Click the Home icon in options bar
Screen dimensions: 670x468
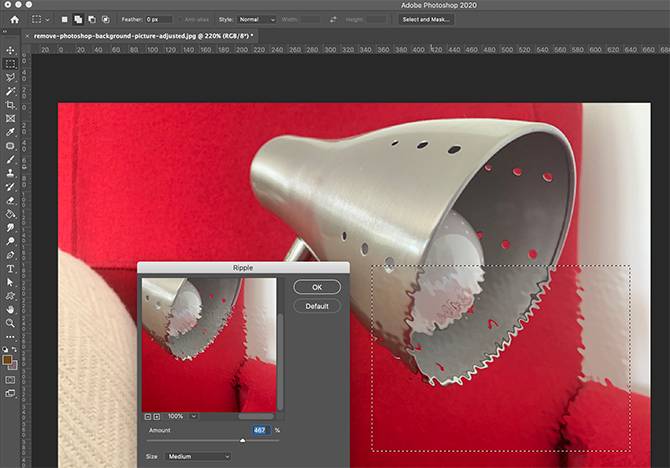(x=14, y=19)
